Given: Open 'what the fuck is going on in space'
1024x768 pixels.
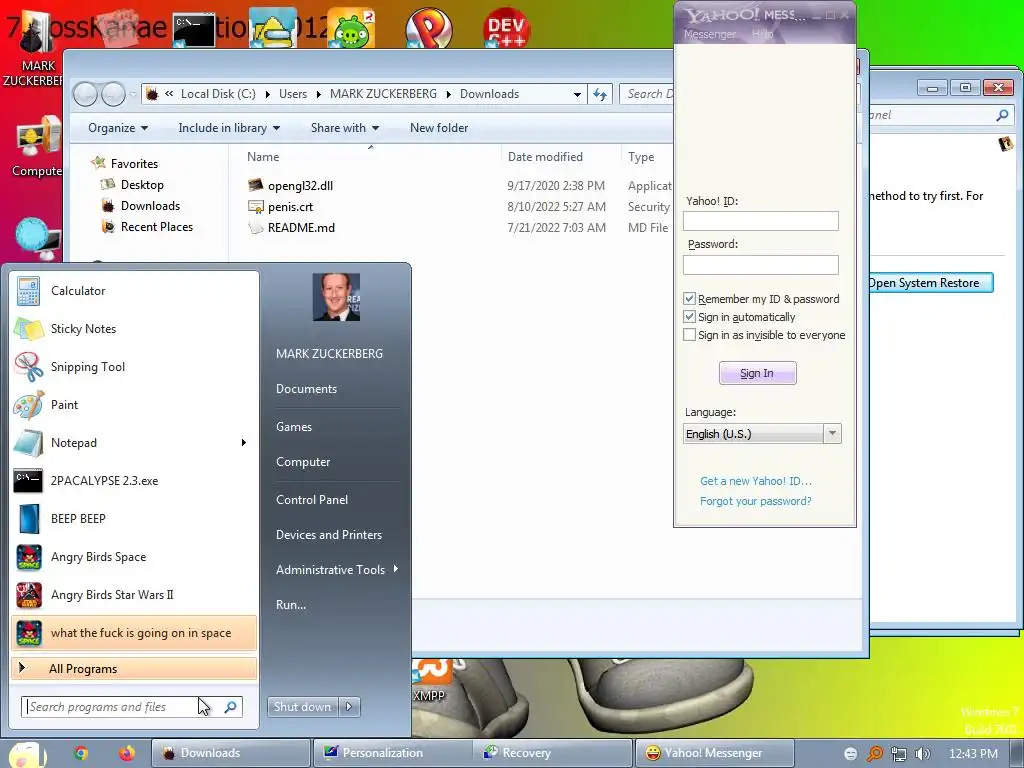Looking at the screenshot, I should (134, 633).
